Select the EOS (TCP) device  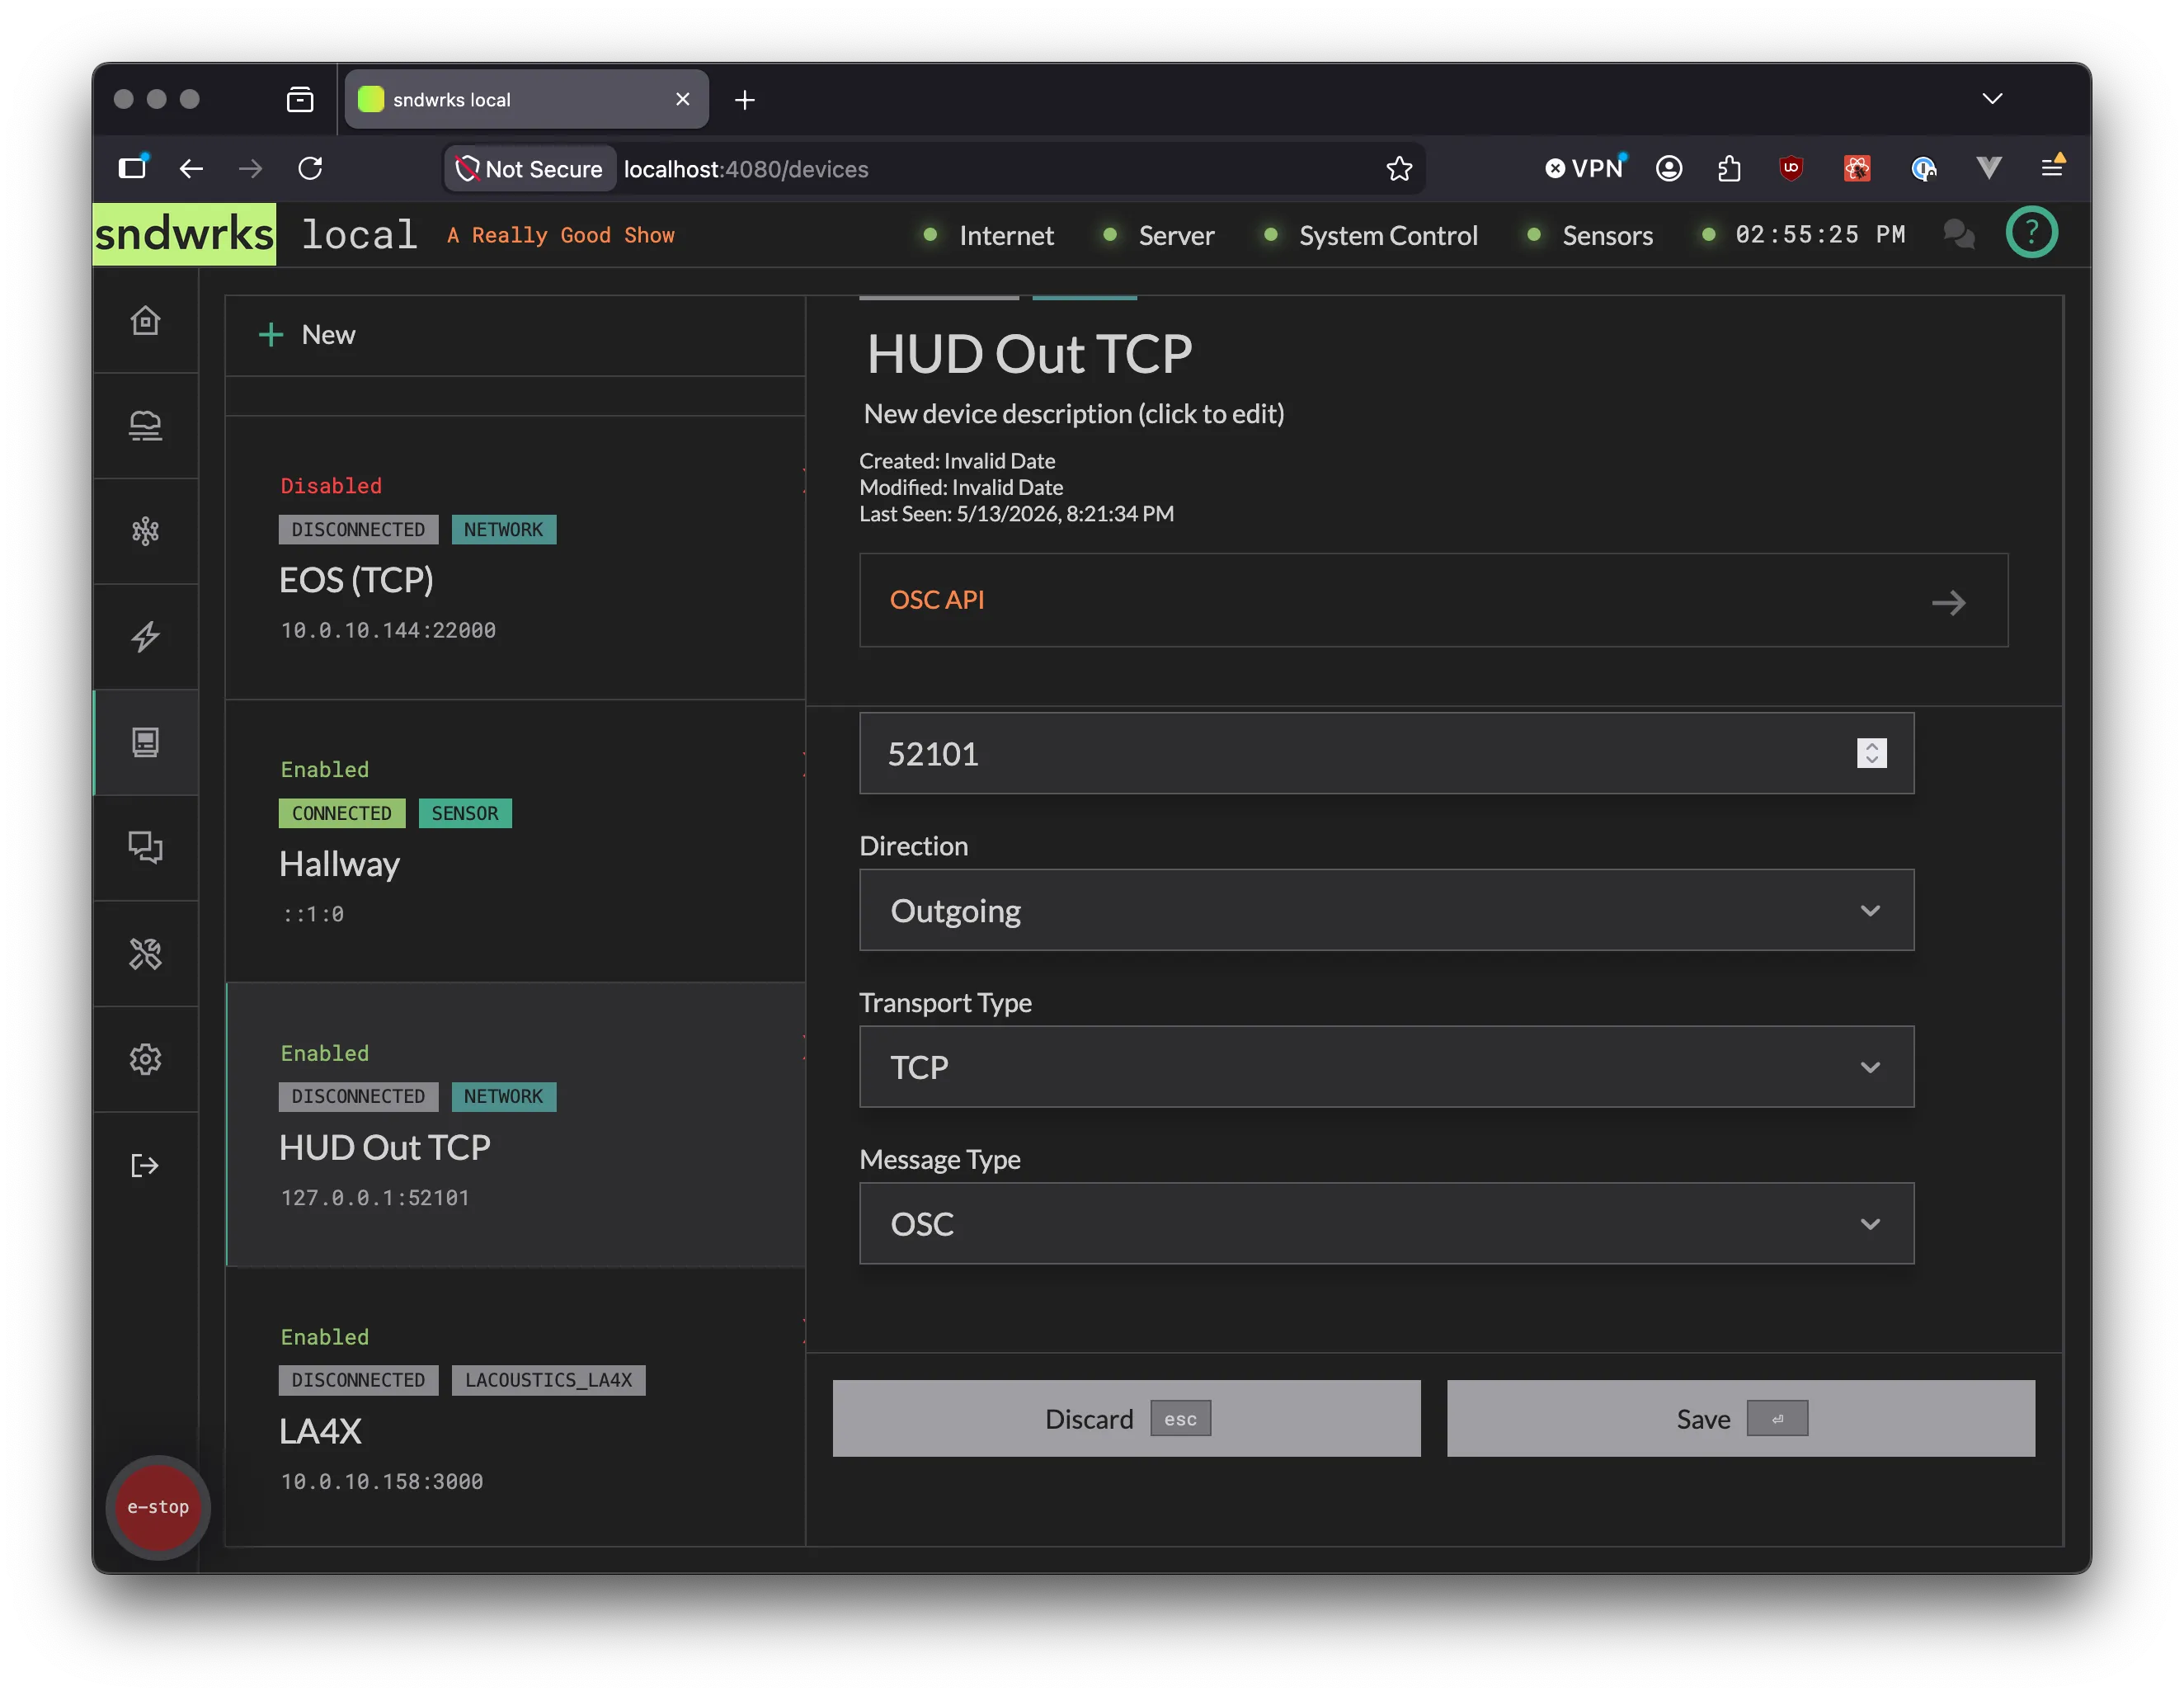tap(515, 558)
